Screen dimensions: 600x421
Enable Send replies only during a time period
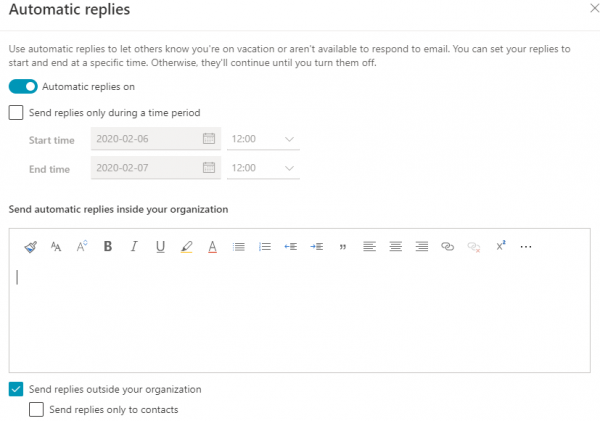(16, 113)
